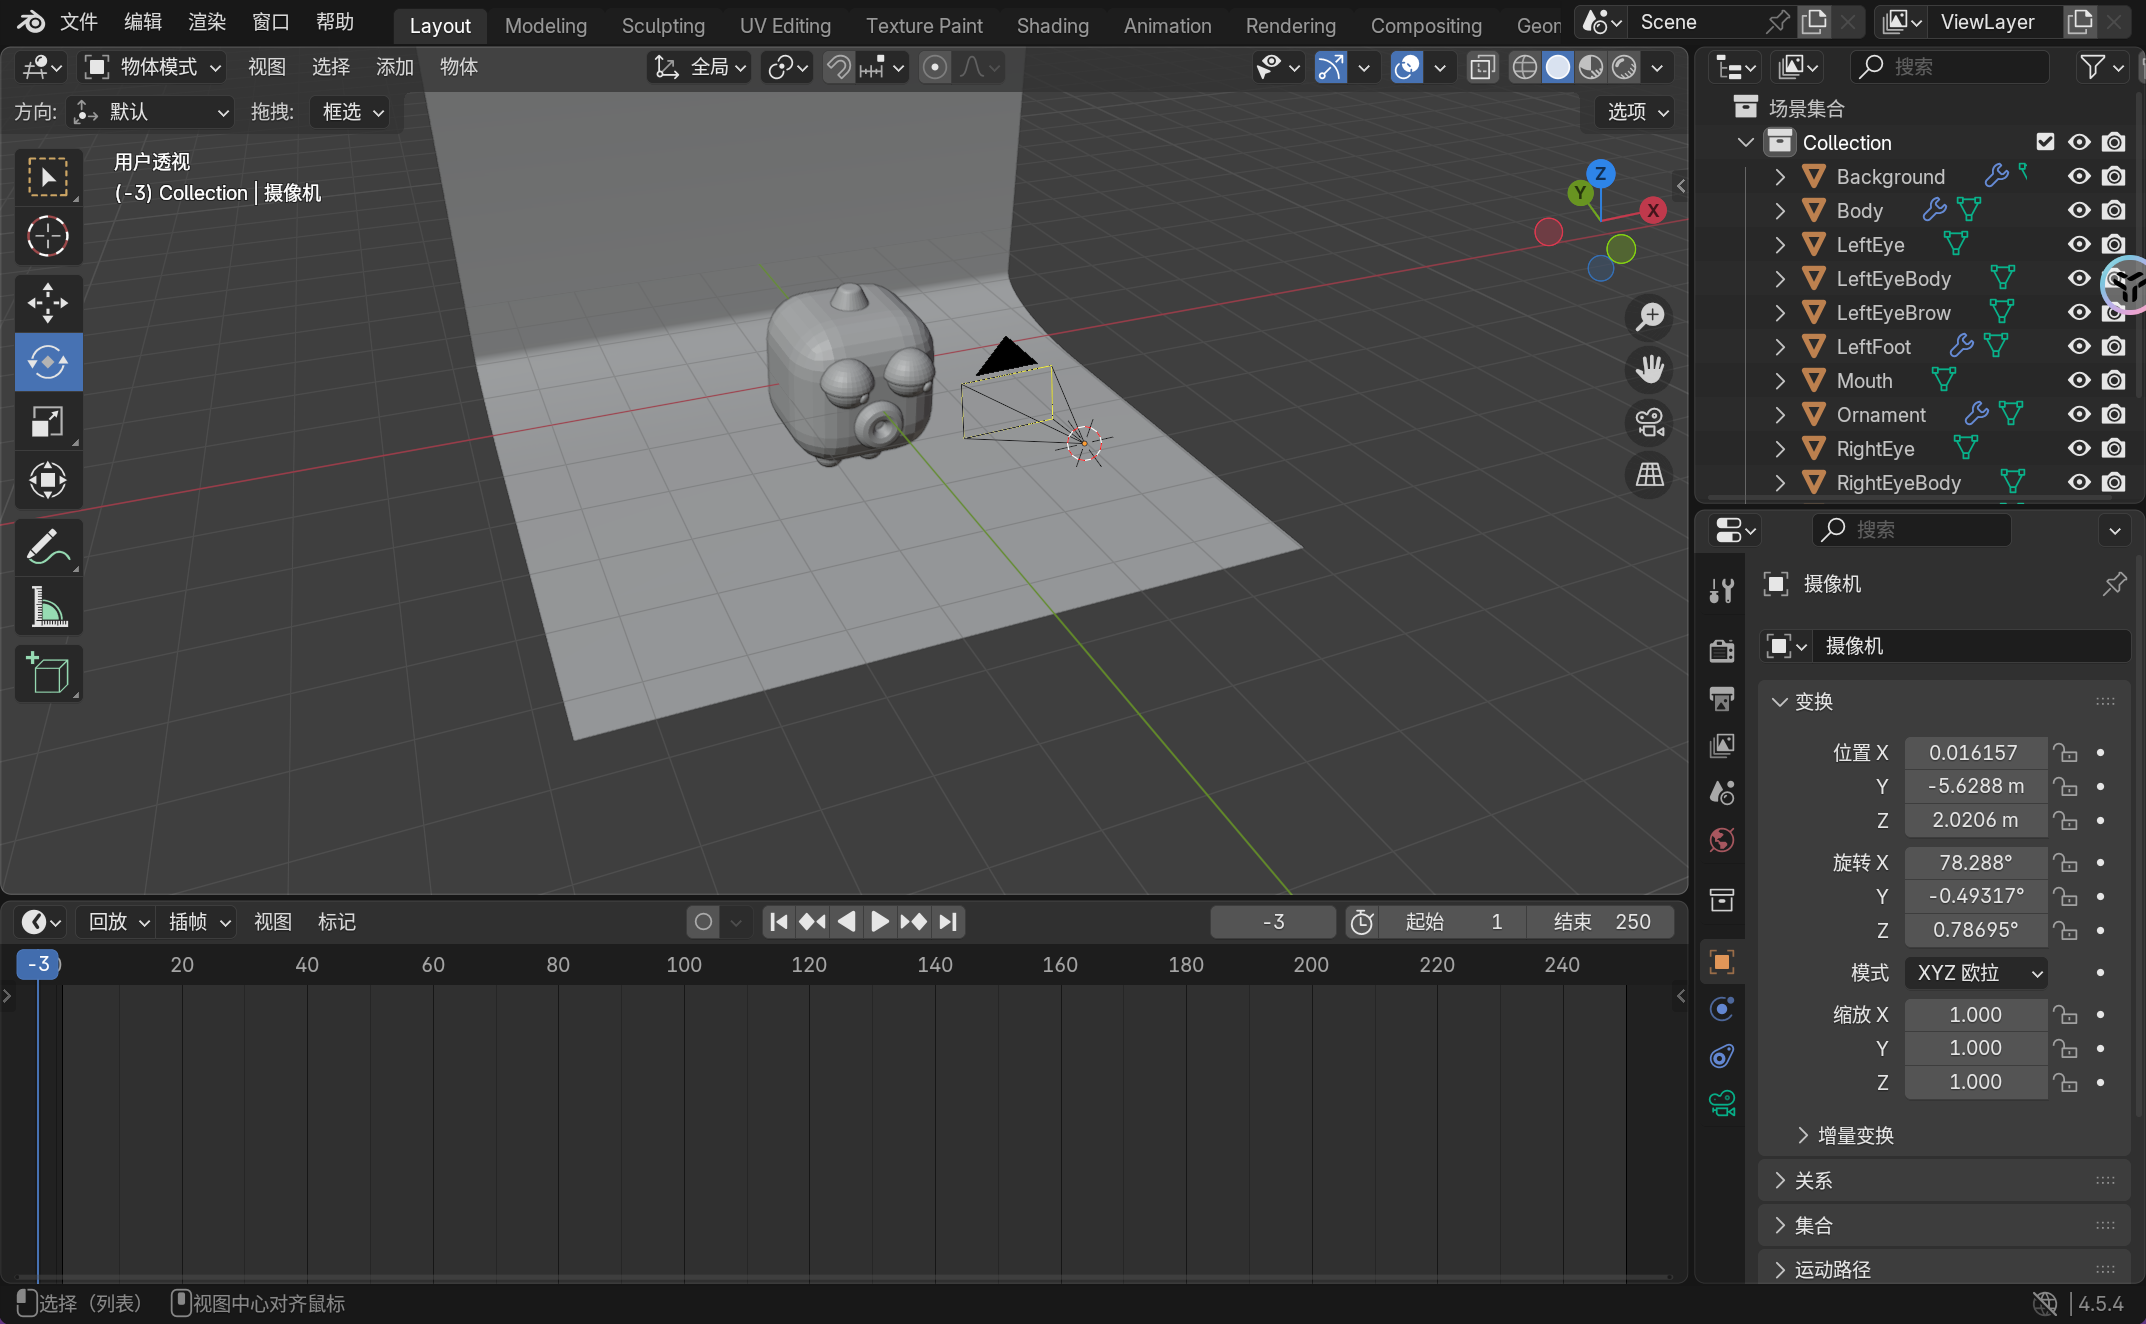Select the Move tool in toolbar

click(x=47, y=302)
